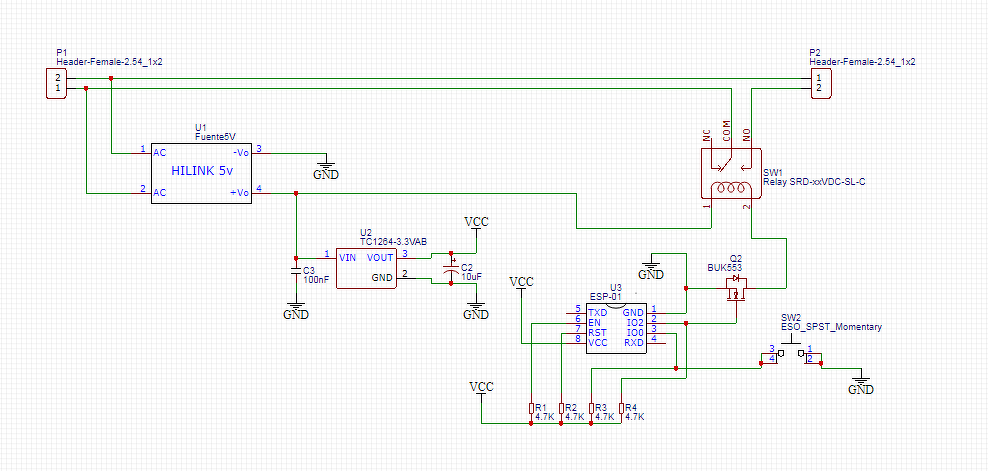Click the 'NC' relay terminal label
Viewport: 988px width, 471px height.
pyautogui.click(x=706, y=135)
